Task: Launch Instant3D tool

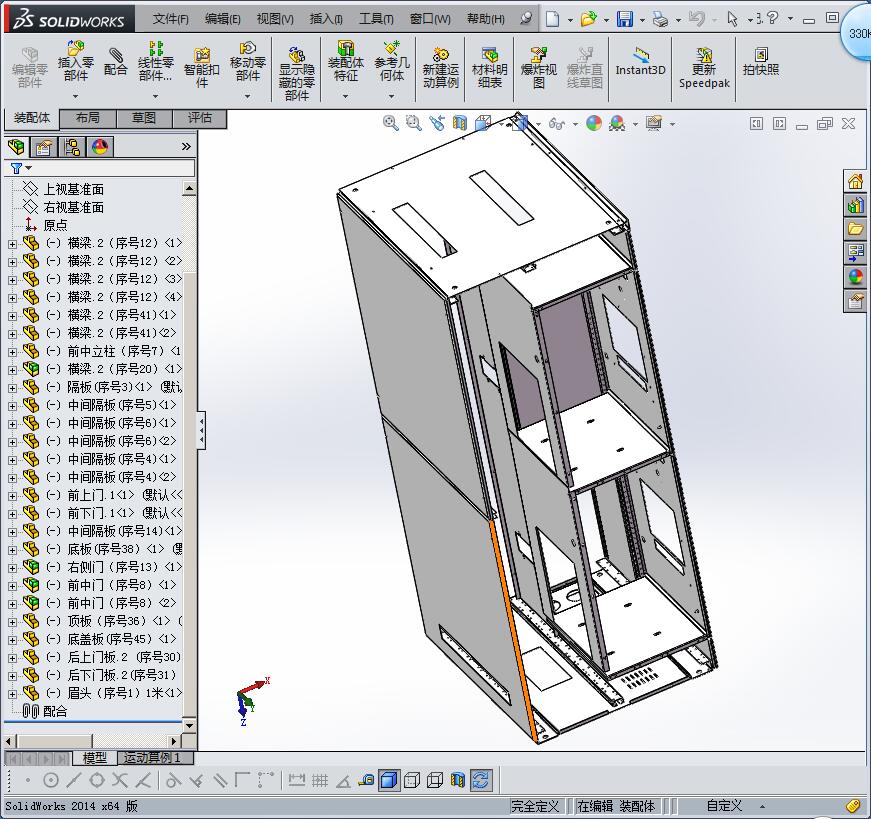Action: coord(640,62)
